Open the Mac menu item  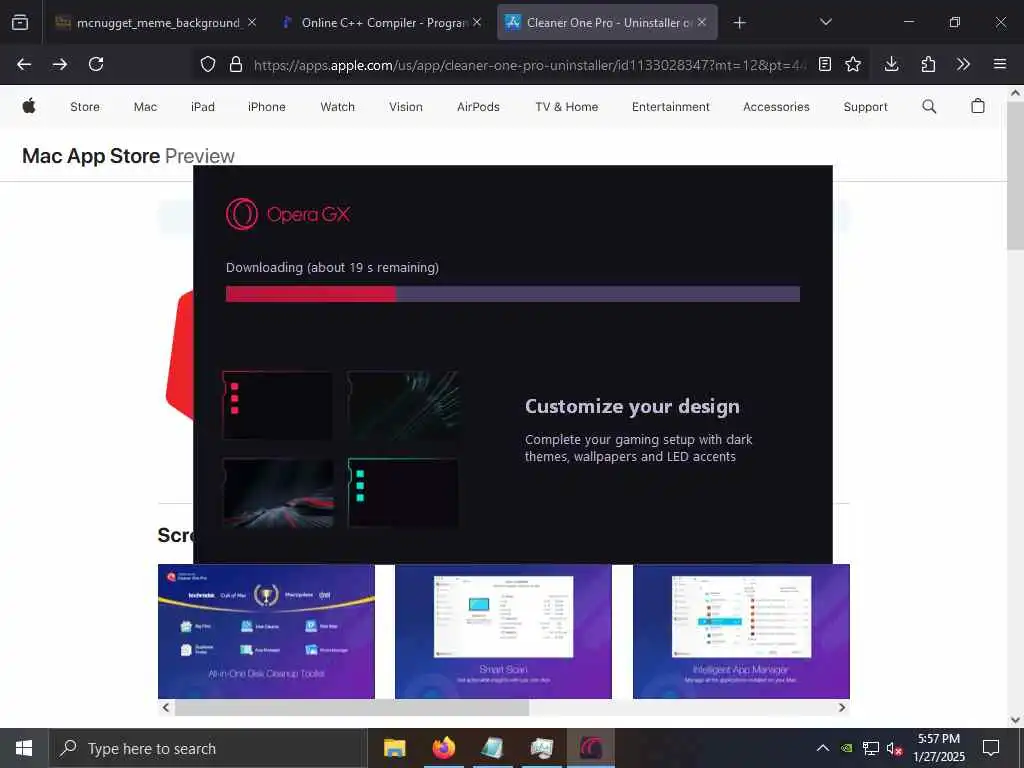(145, 106)
